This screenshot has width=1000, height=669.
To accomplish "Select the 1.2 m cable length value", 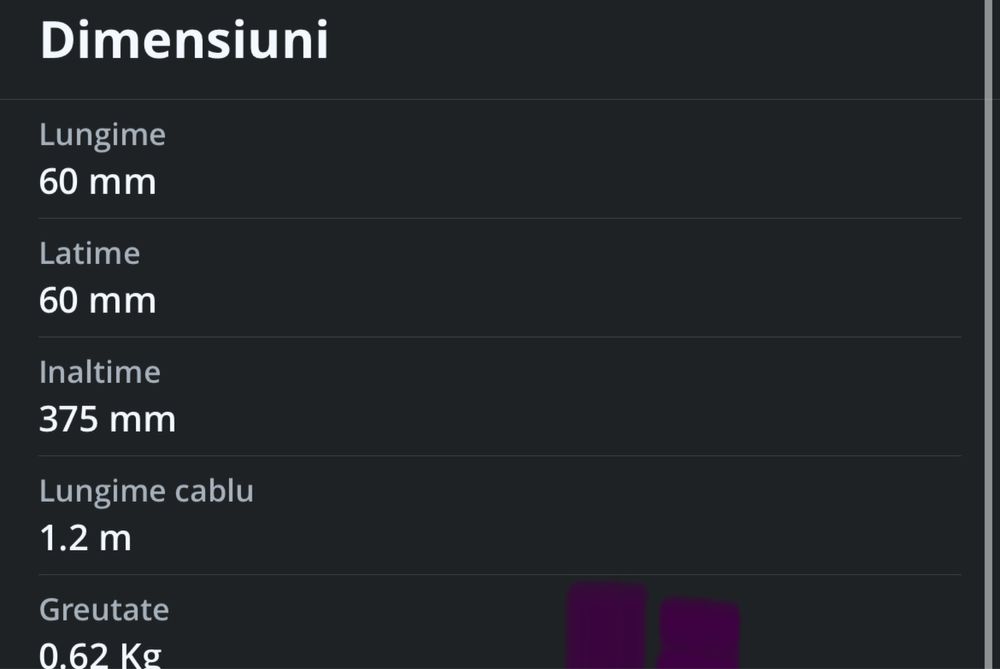I will tap(85, 538).
